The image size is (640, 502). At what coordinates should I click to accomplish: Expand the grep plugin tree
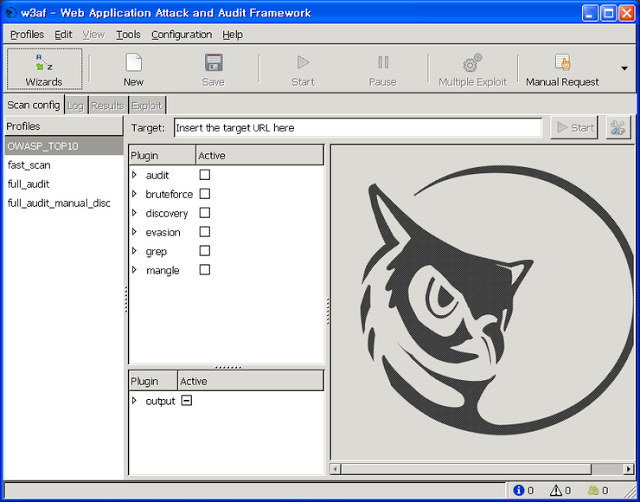pos(134,251)
